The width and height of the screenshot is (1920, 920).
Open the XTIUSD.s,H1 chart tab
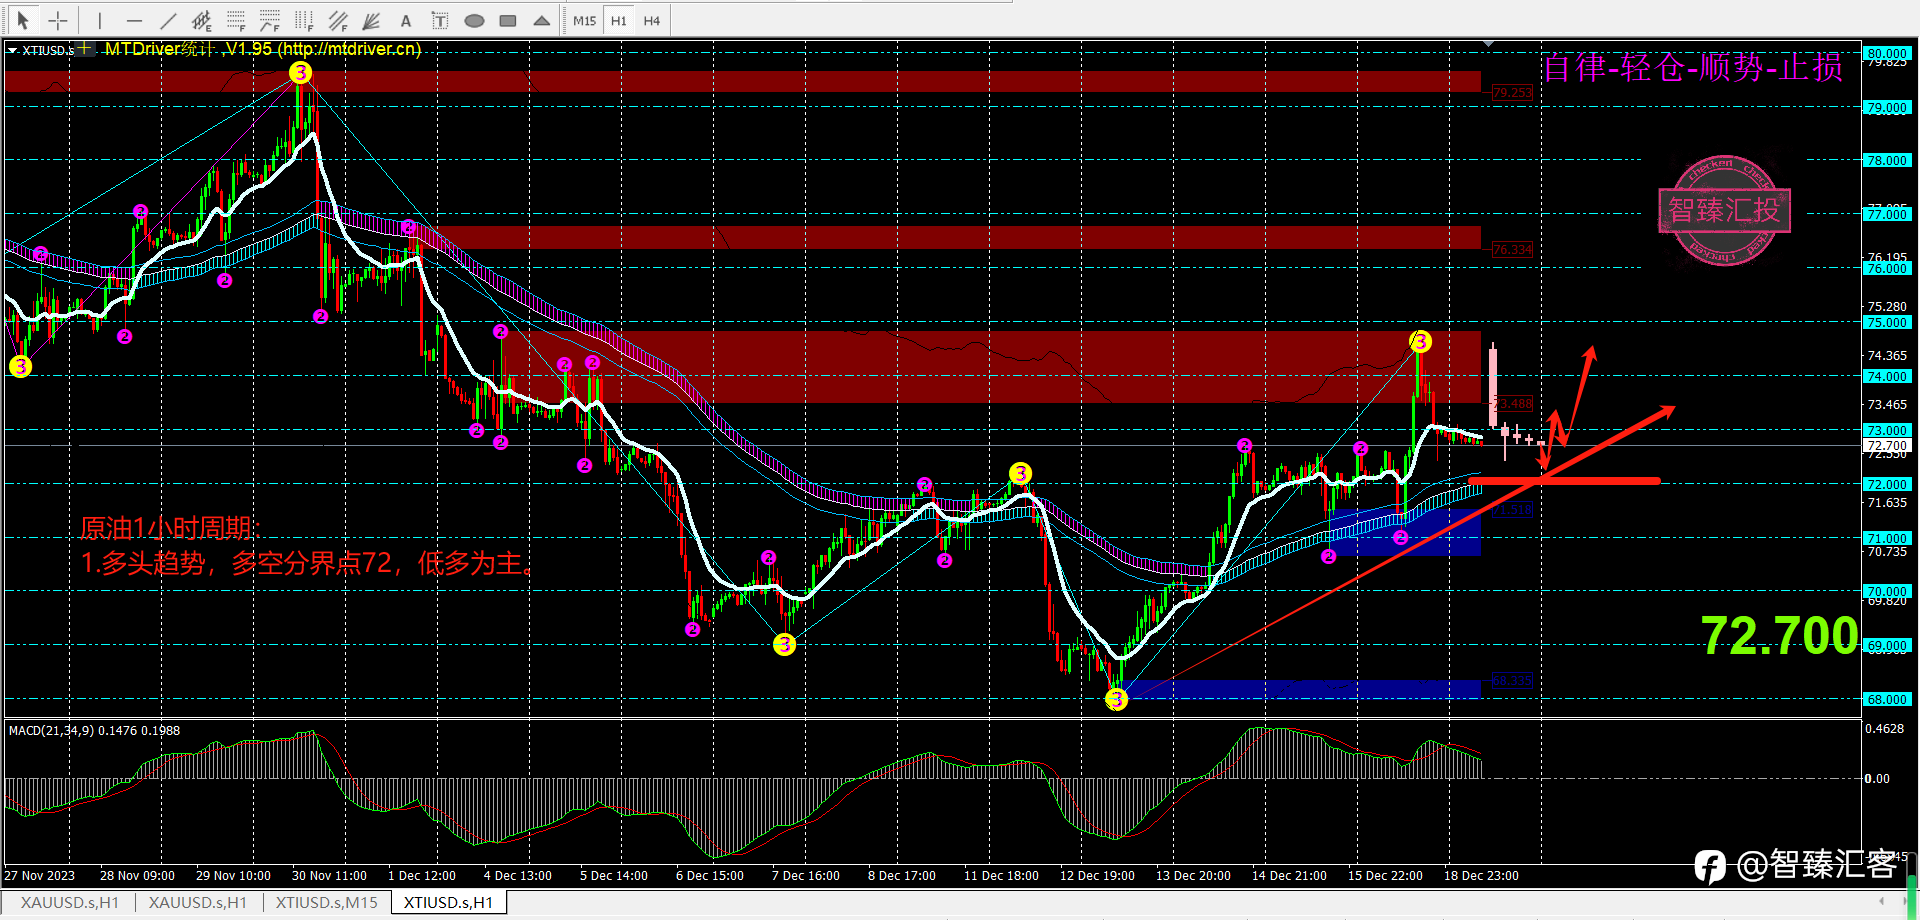[449, 902]
